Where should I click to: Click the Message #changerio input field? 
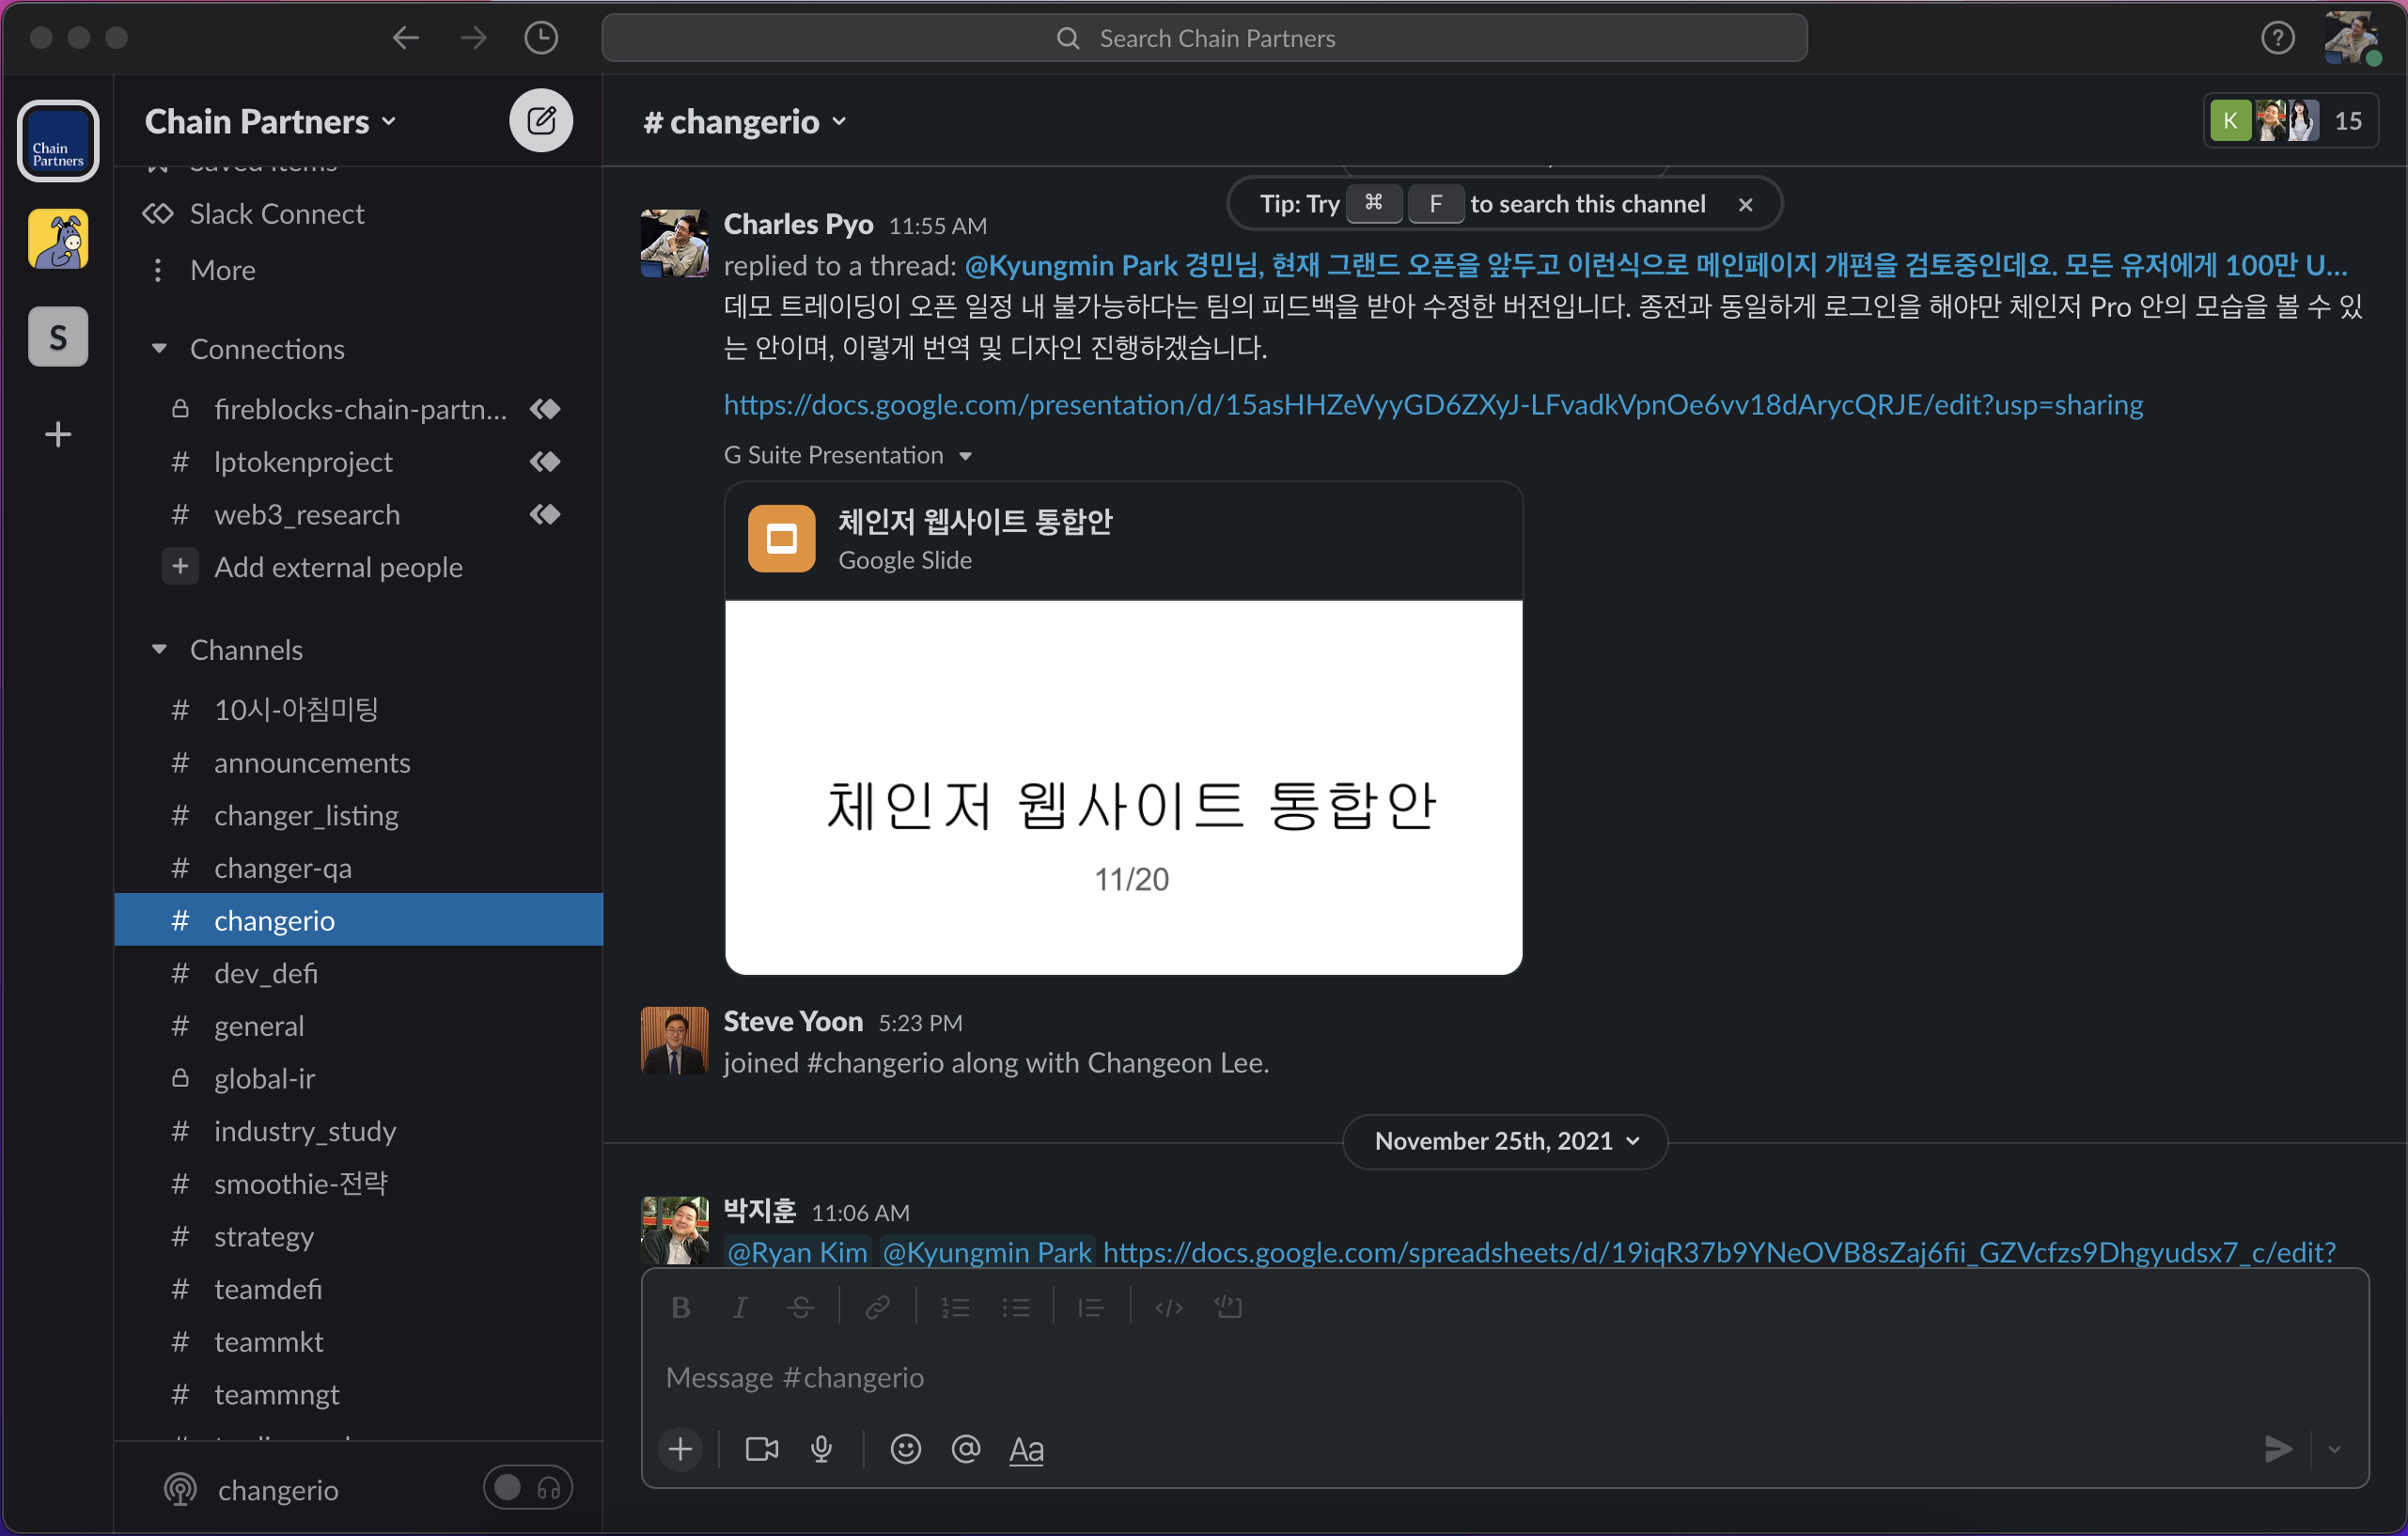(x=1400, y=1377)
